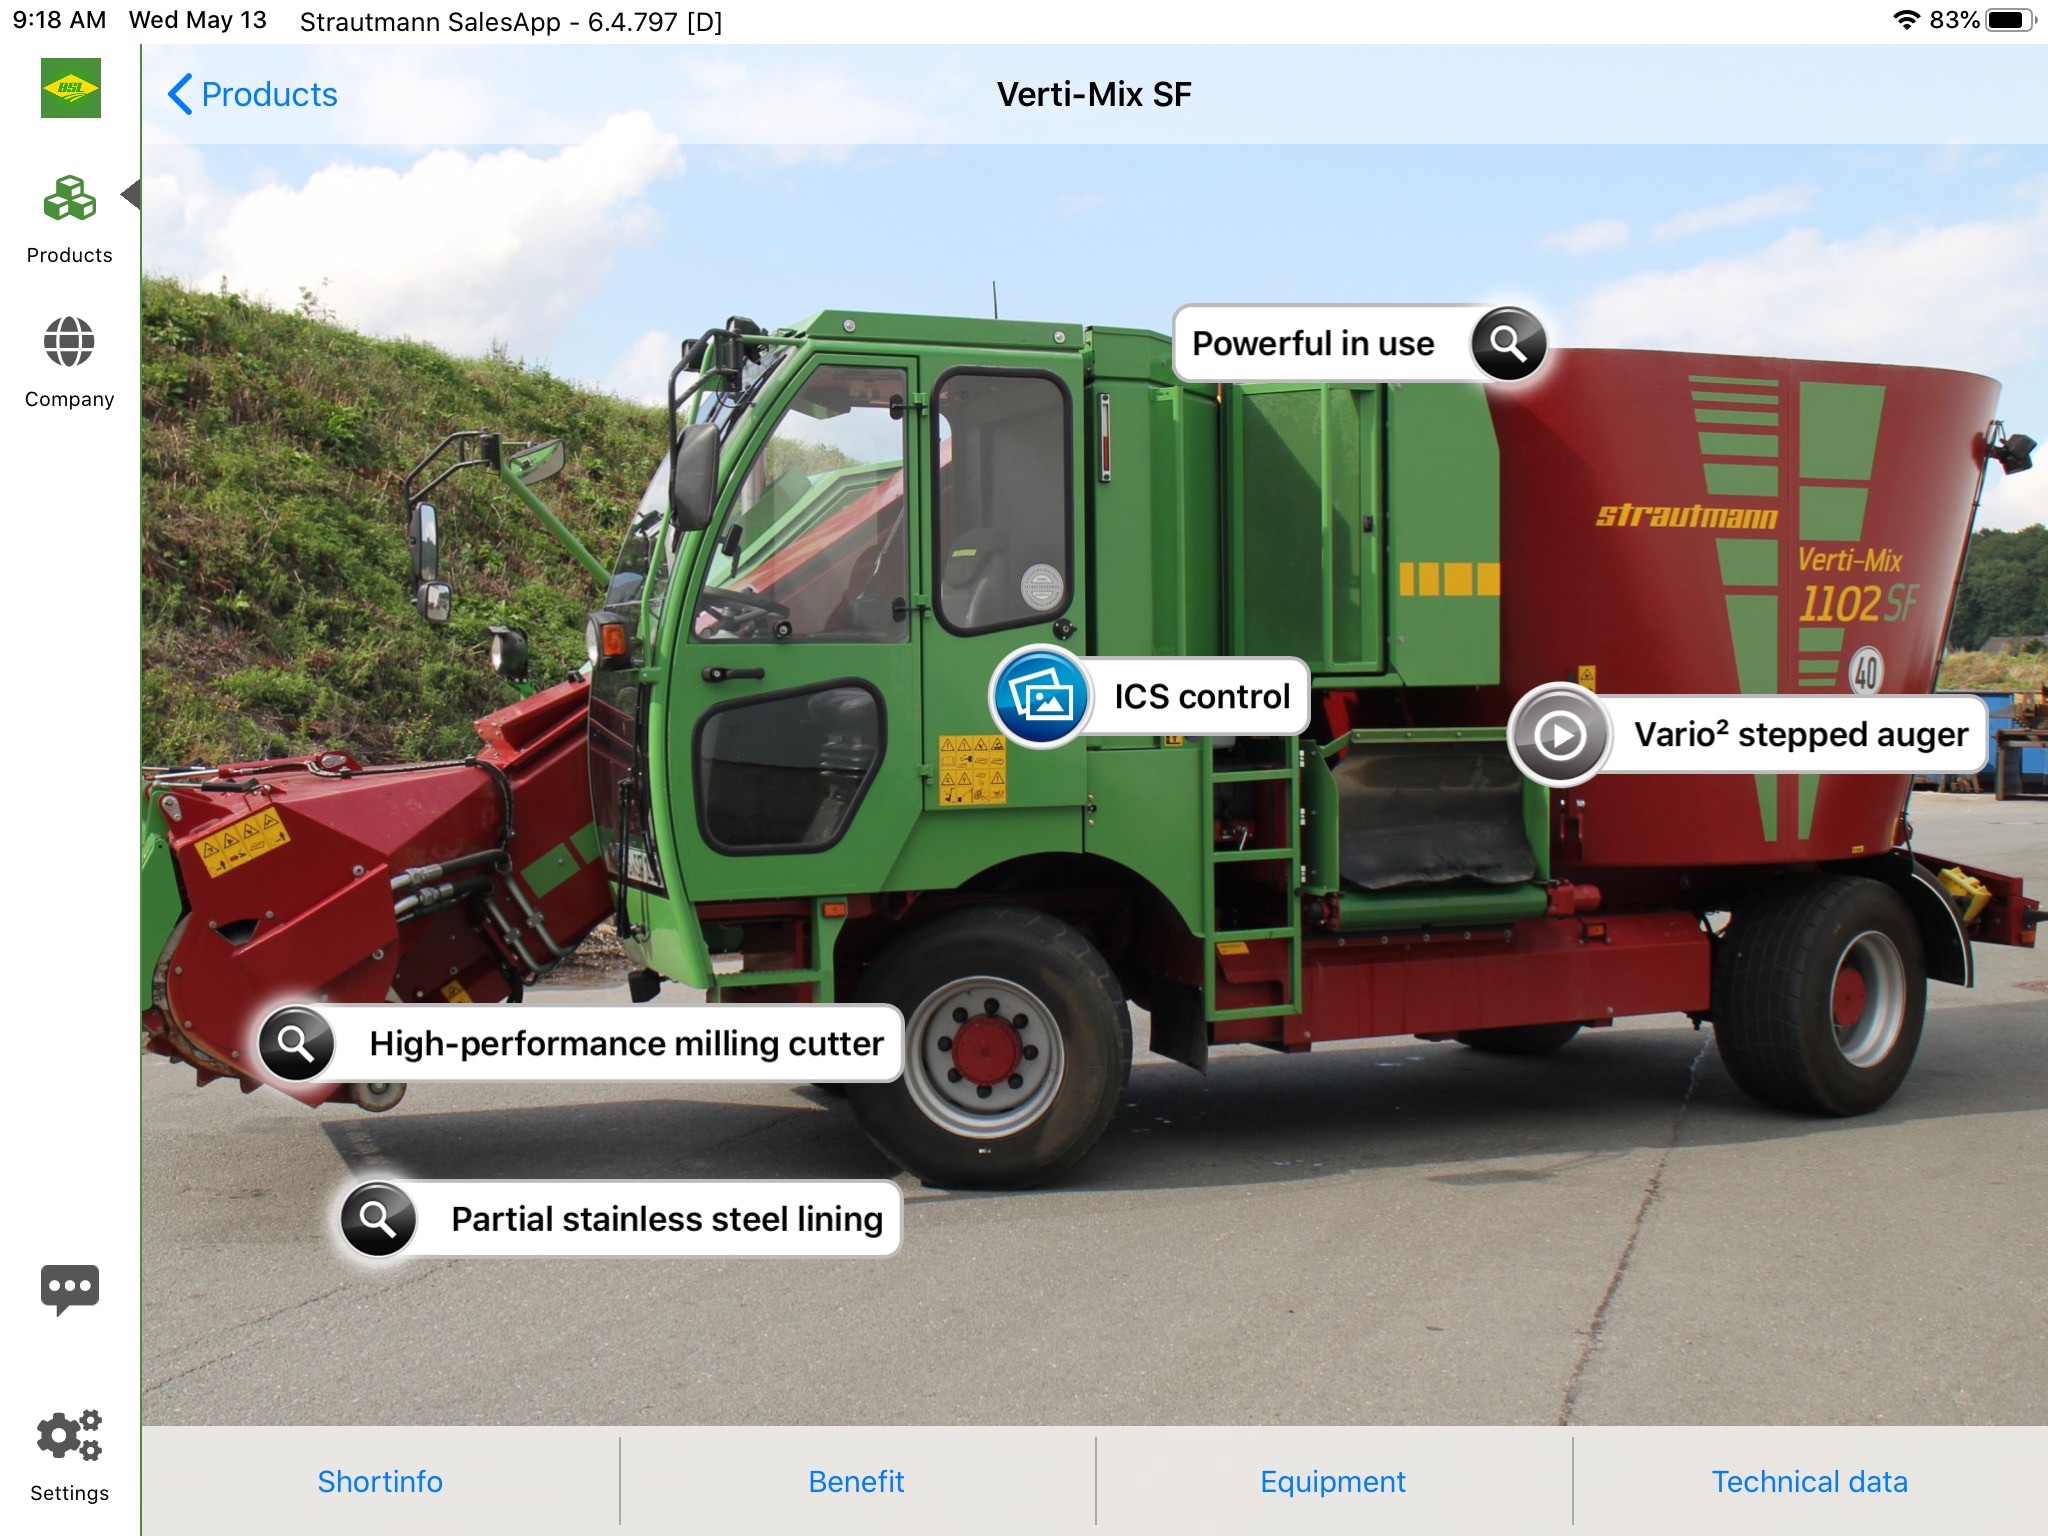Click the chat messaging icon
The width and height of the screenshot is (2048, 1536).
71,1286
